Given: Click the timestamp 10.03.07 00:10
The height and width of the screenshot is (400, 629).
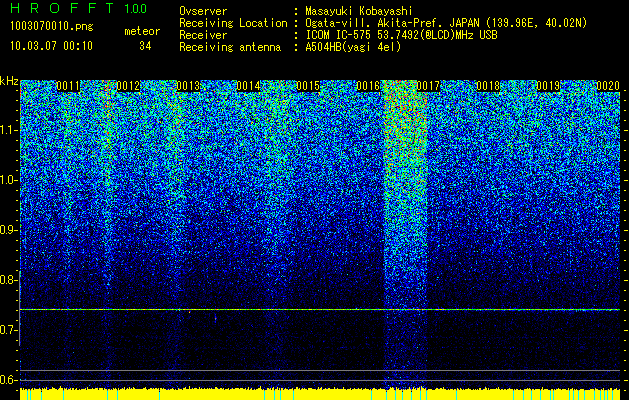Looking at the screenshot, I should pyautogui.click(x=51, y=46).
